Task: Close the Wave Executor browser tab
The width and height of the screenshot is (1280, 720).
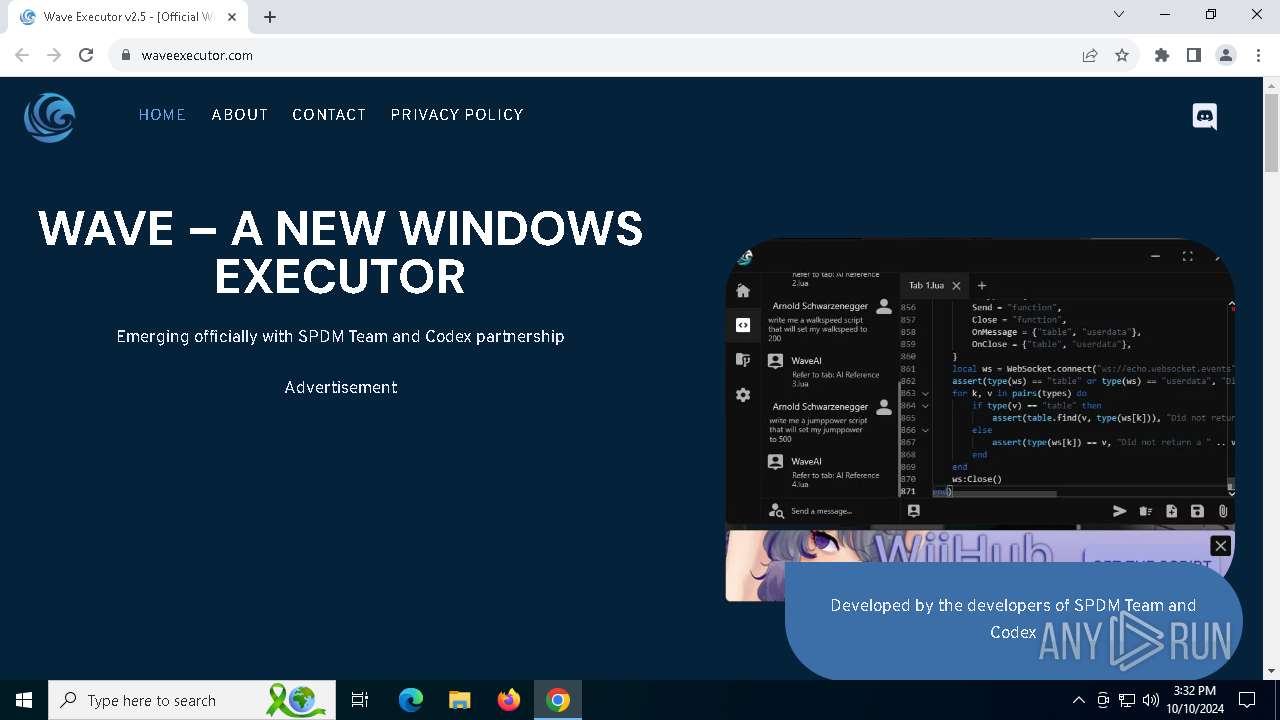Action: (232, 17)
